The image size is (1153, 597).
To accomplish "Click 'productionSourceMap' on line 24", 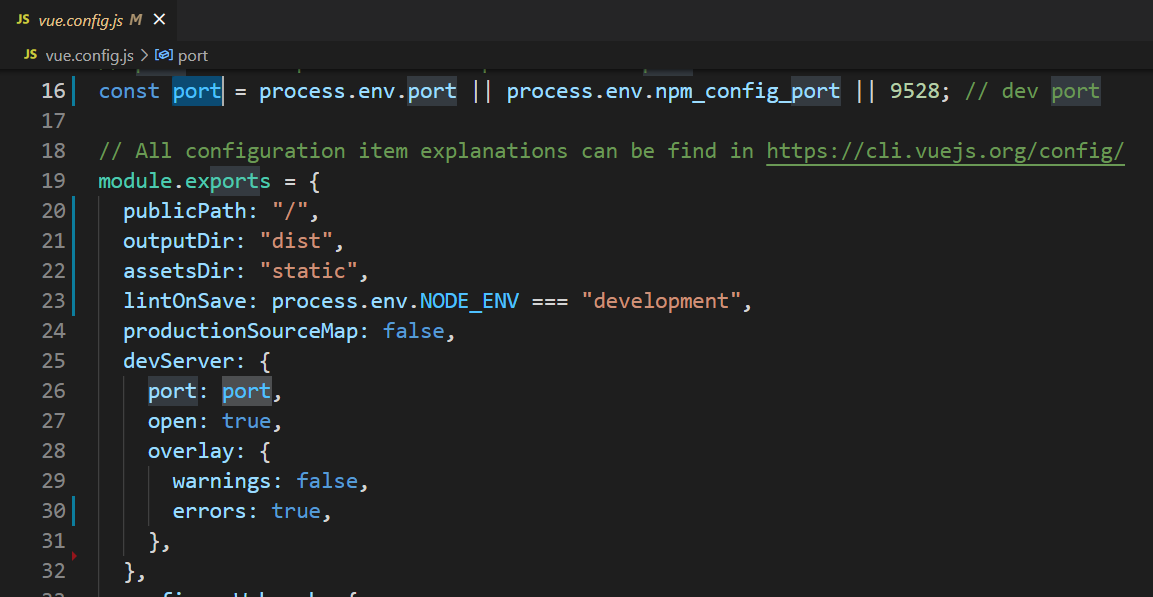I will (x=240, y=332).
